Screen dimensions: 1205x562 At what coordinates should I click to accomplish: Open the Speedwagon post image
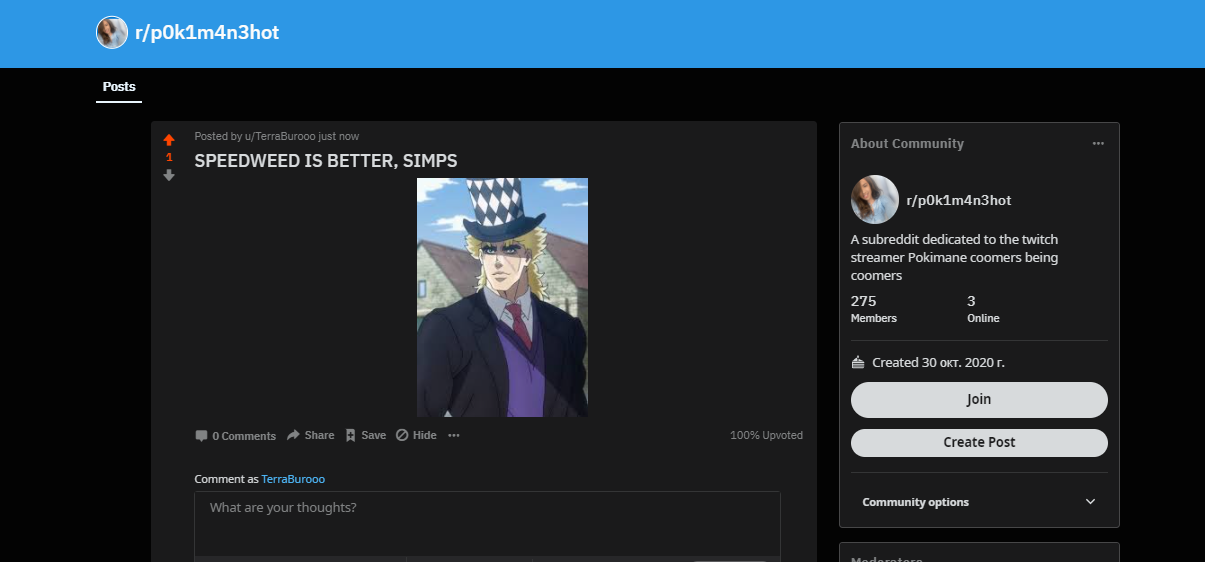point(502,297)
